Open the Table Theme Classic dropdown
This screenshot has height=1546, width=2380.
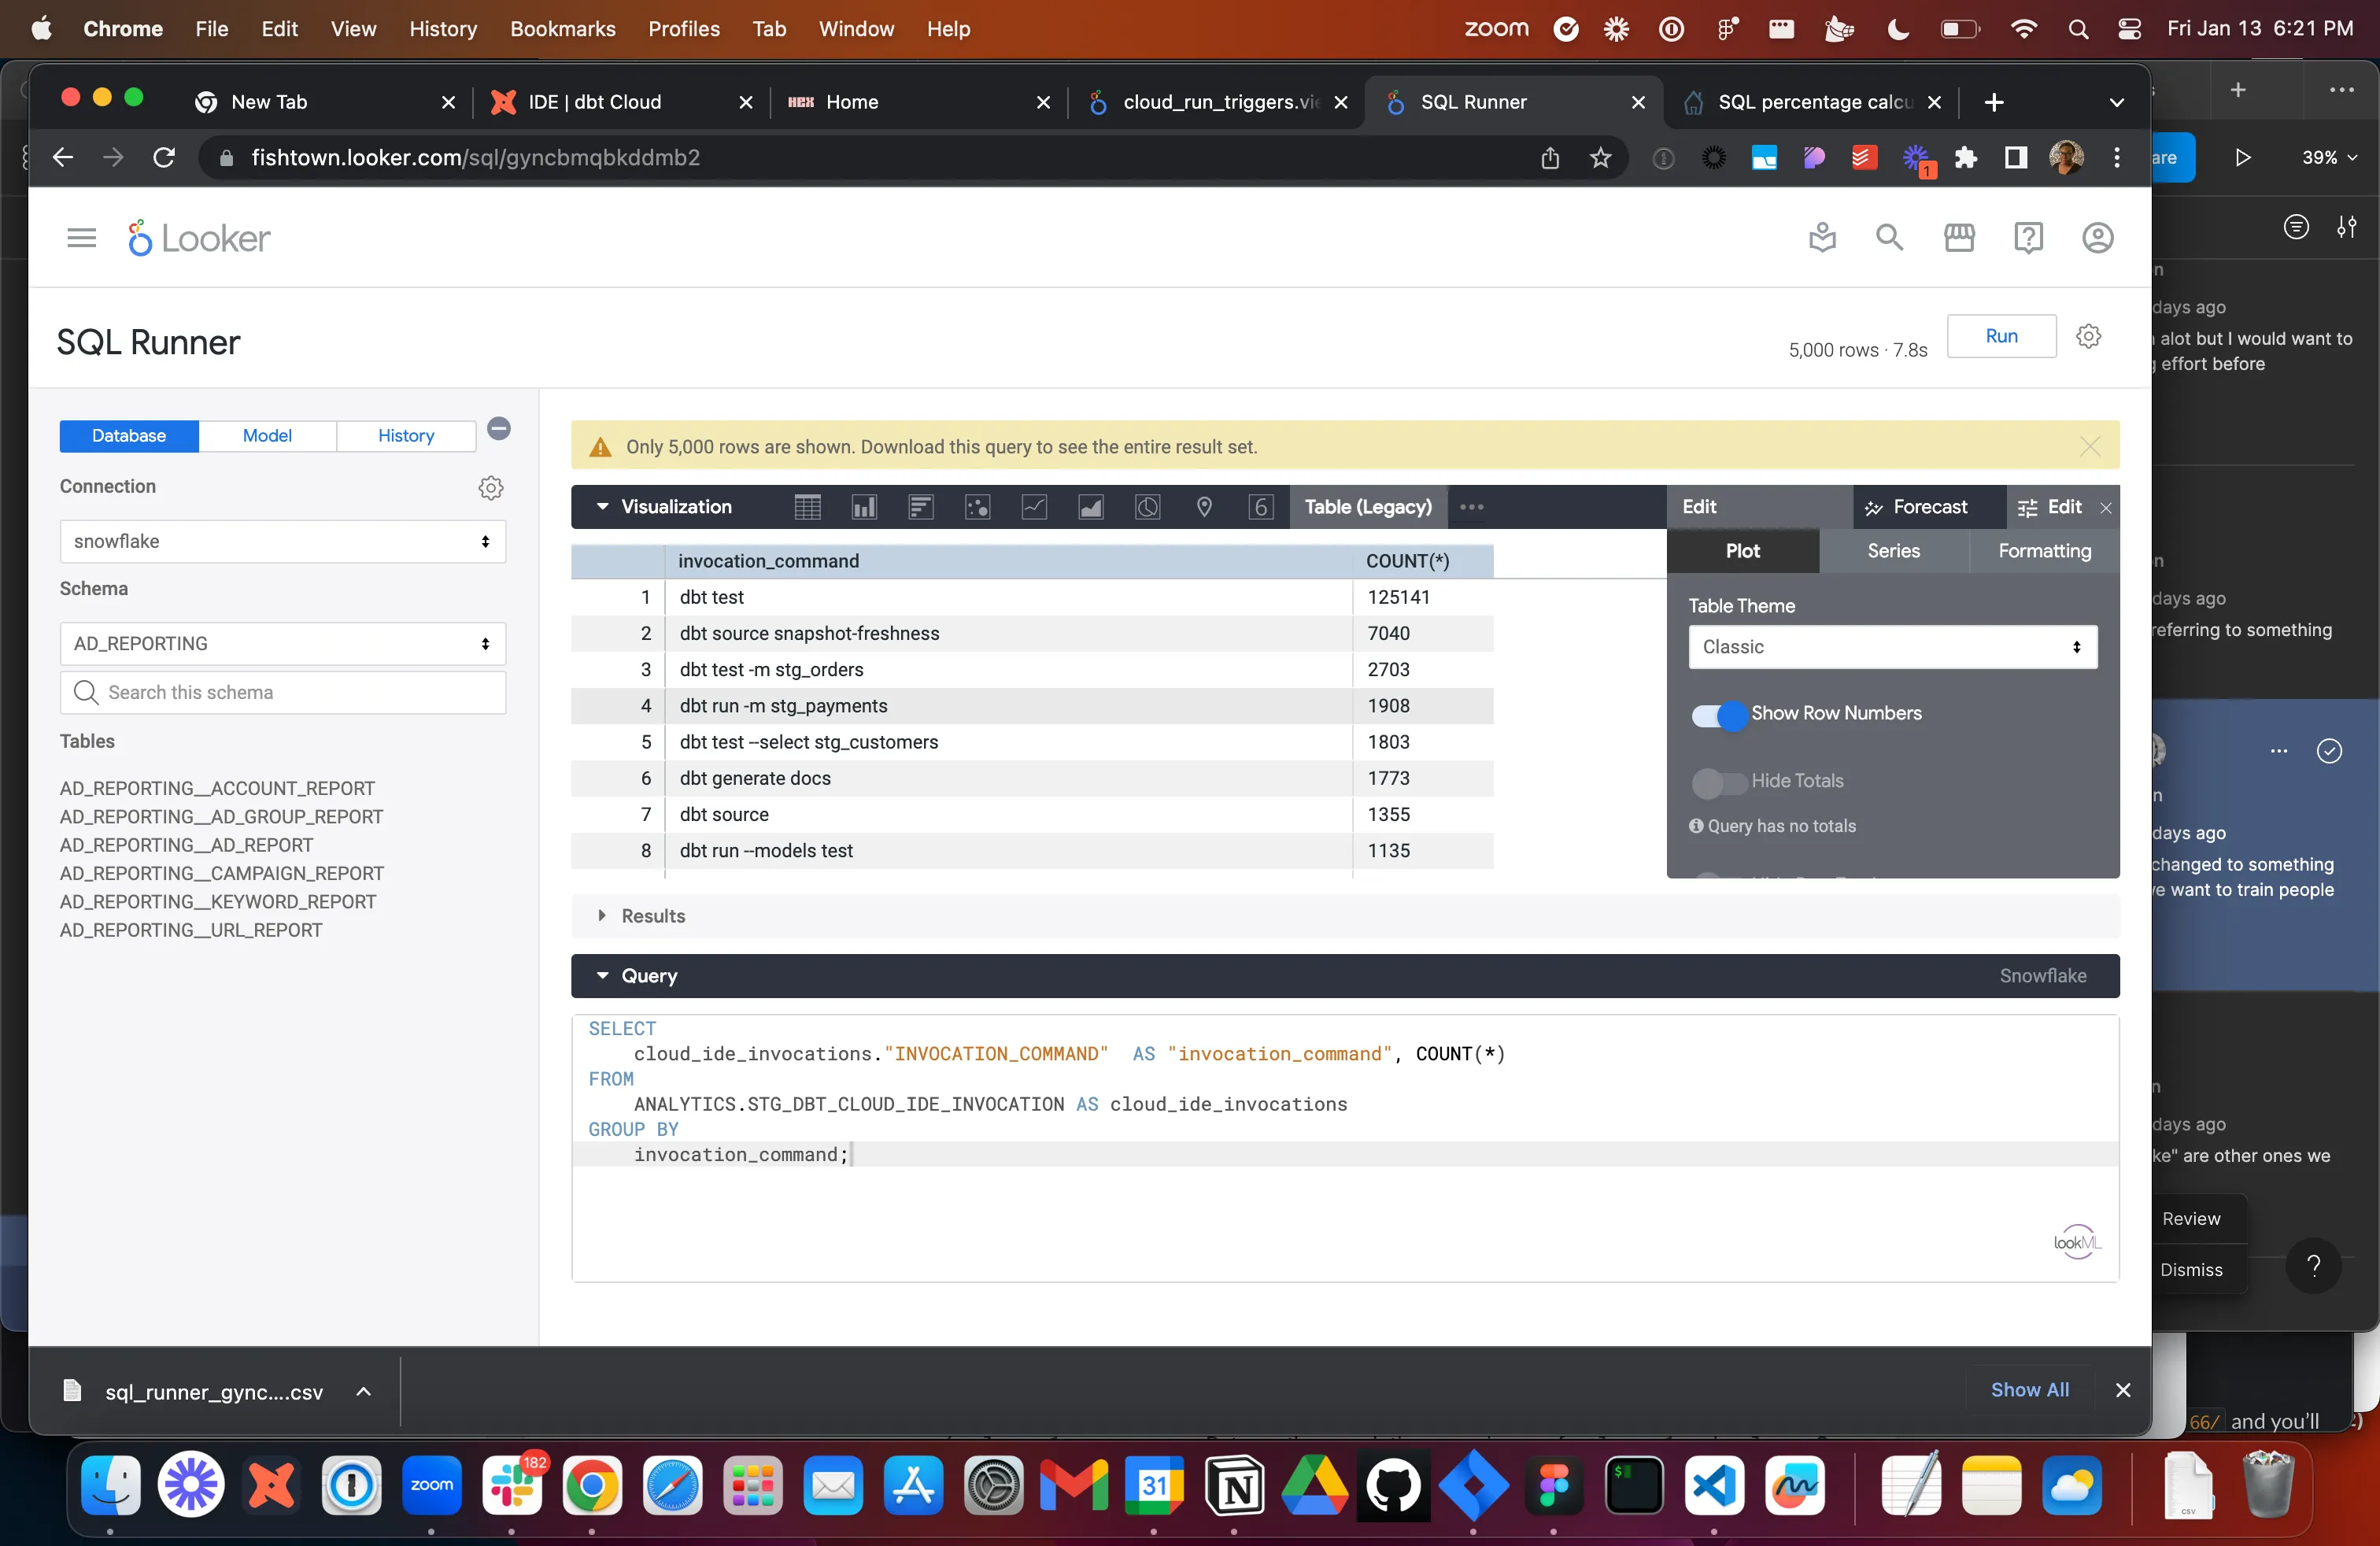(x=1892, y=647)
